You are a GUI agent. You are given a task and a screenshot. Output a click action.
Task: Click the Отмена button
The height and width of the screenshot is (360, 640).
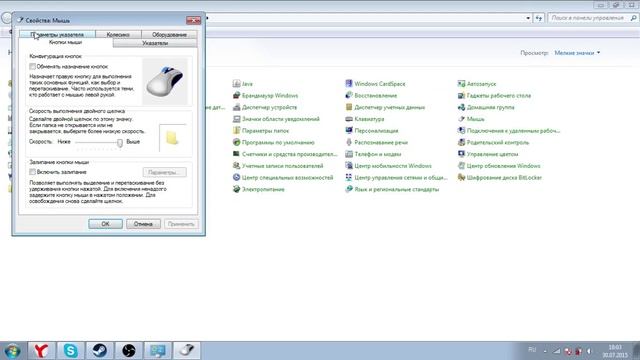tap(143, 224)
